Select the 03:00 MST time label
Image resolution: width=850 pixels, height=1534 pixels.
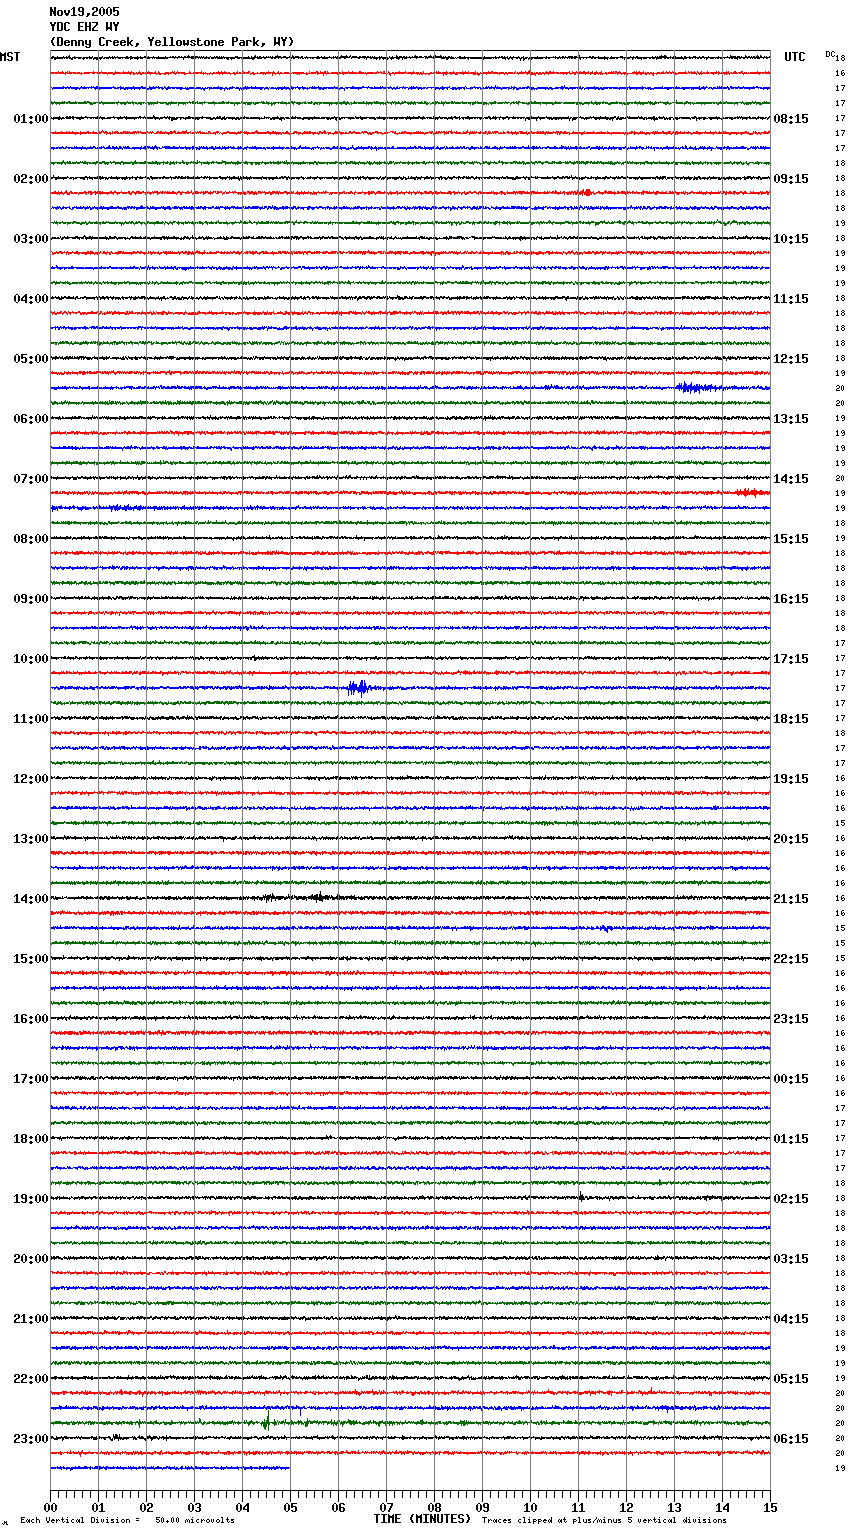(30, 239)
